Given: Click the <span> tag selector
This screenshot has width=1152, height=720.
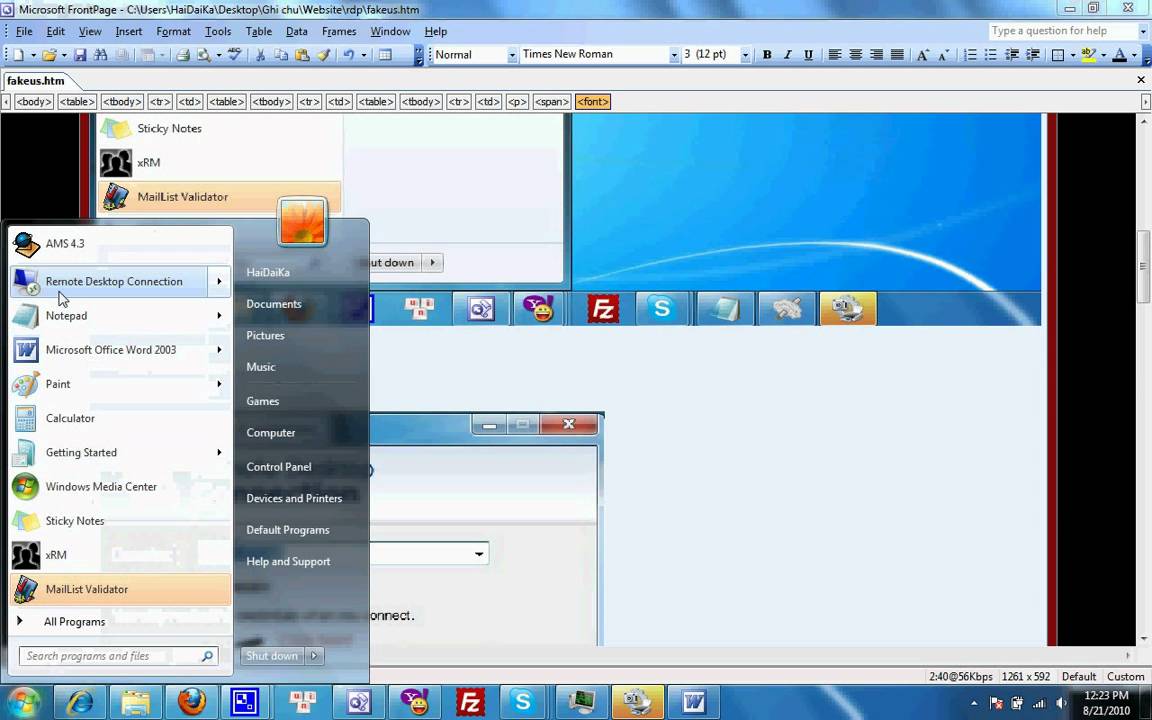Looking at the screenshot, I should [552, 102].
